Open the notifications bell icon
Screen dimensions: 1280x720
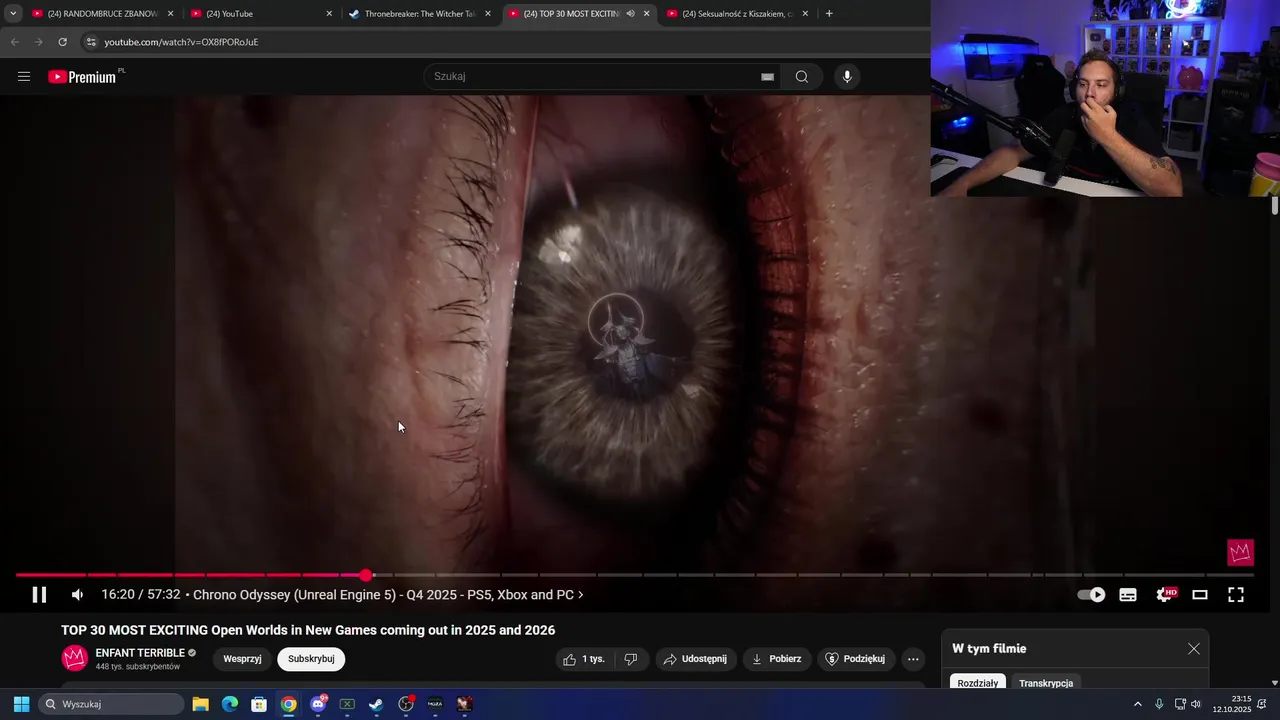1262,704
